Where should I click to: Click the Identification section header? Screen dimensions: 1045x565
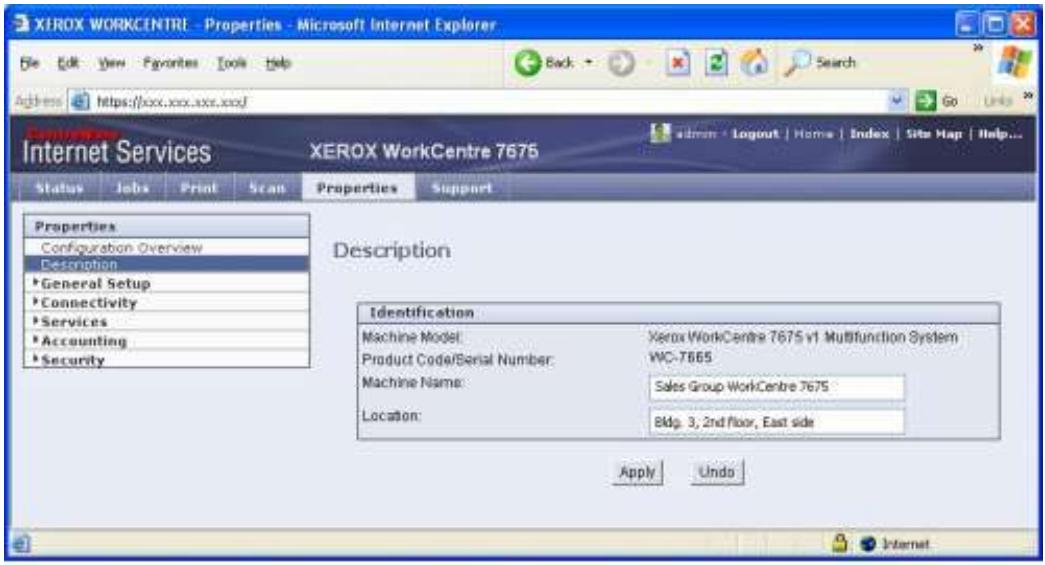click(x=678, y=312)
